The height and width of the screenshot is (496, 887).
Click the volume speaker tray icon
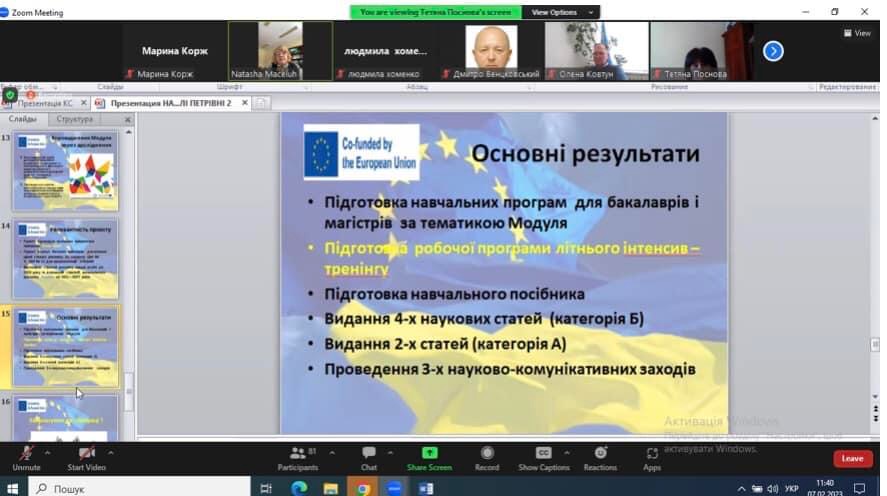(x=773, y=489)
